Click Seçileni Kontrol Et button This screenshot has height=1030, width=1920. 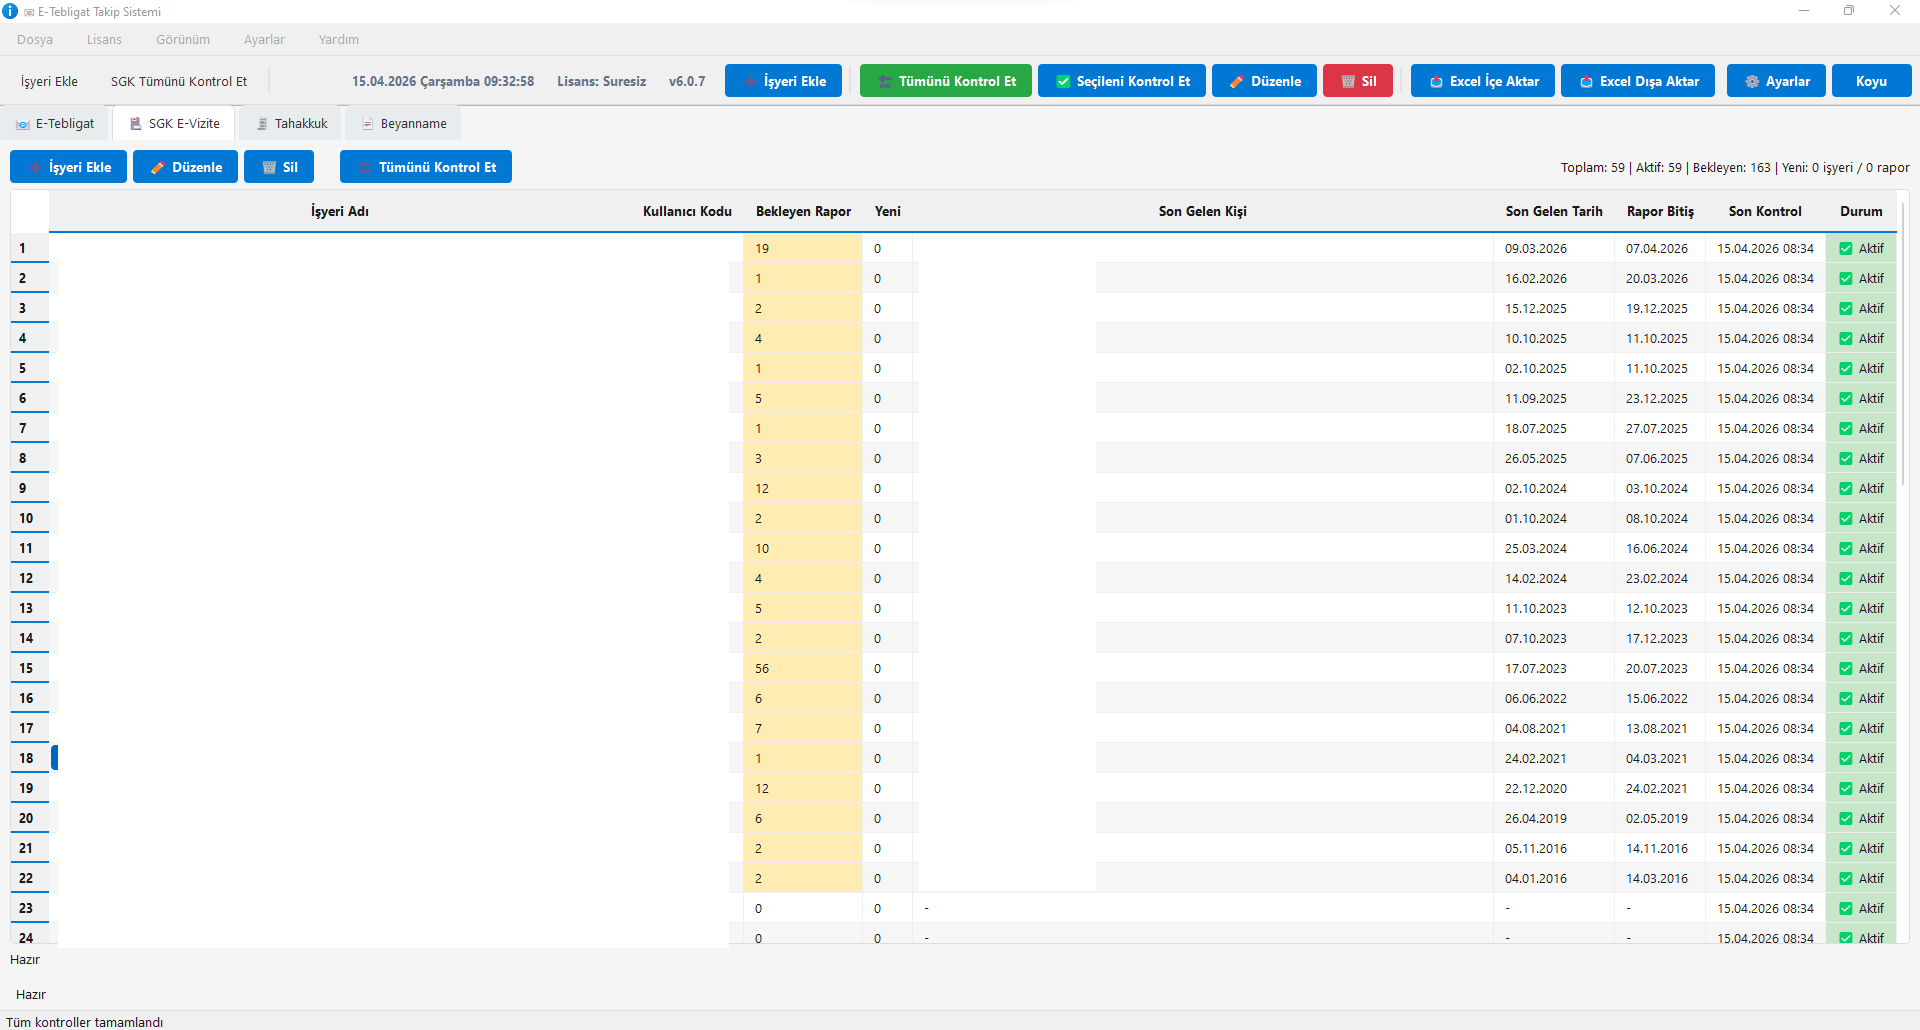click(x=1121, y=81)
